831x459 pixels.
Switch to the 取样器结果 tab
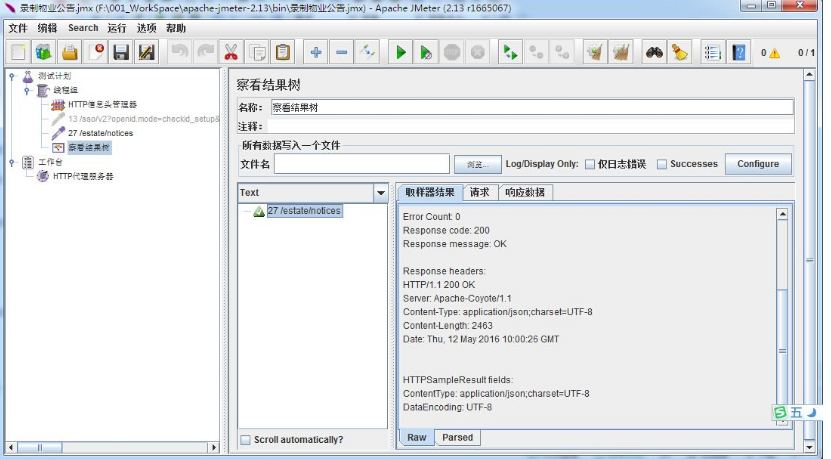[430, 192]
